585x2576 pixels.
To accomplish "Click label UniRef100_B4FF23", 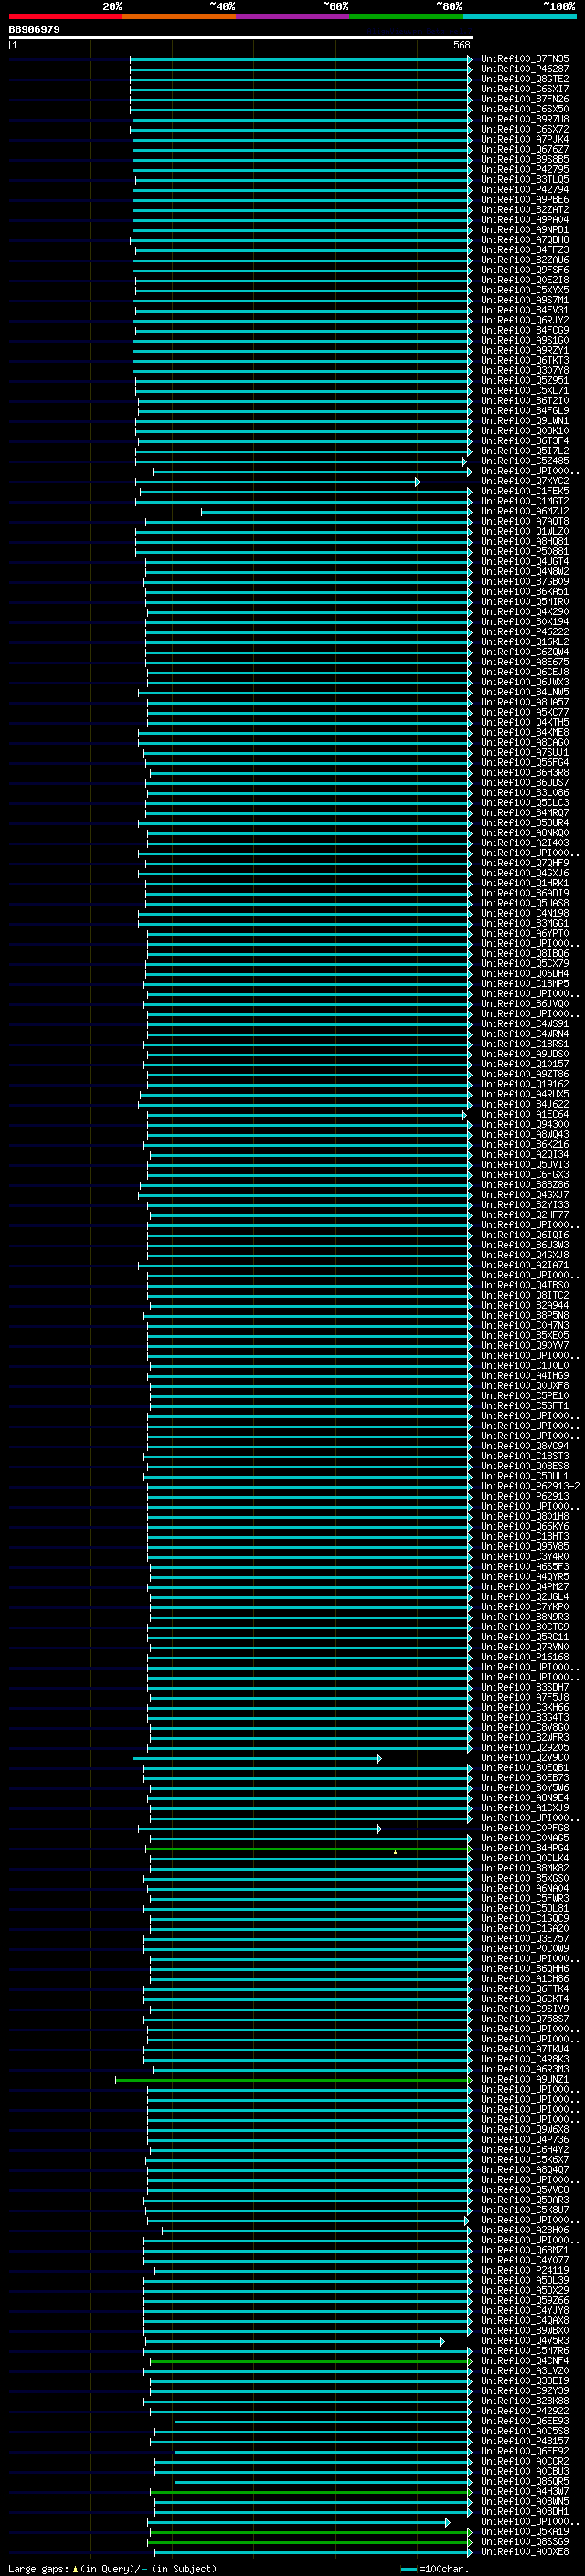I will click(x=525, y=250).
